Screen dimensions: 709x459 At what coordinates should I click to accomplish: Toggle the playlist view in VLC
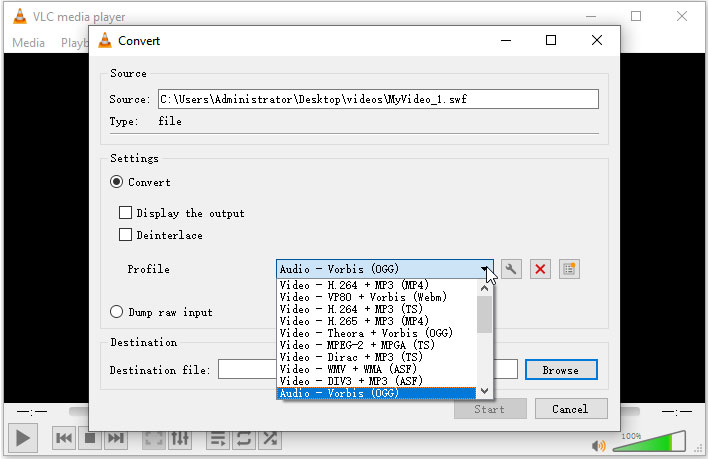coord(218,439)
